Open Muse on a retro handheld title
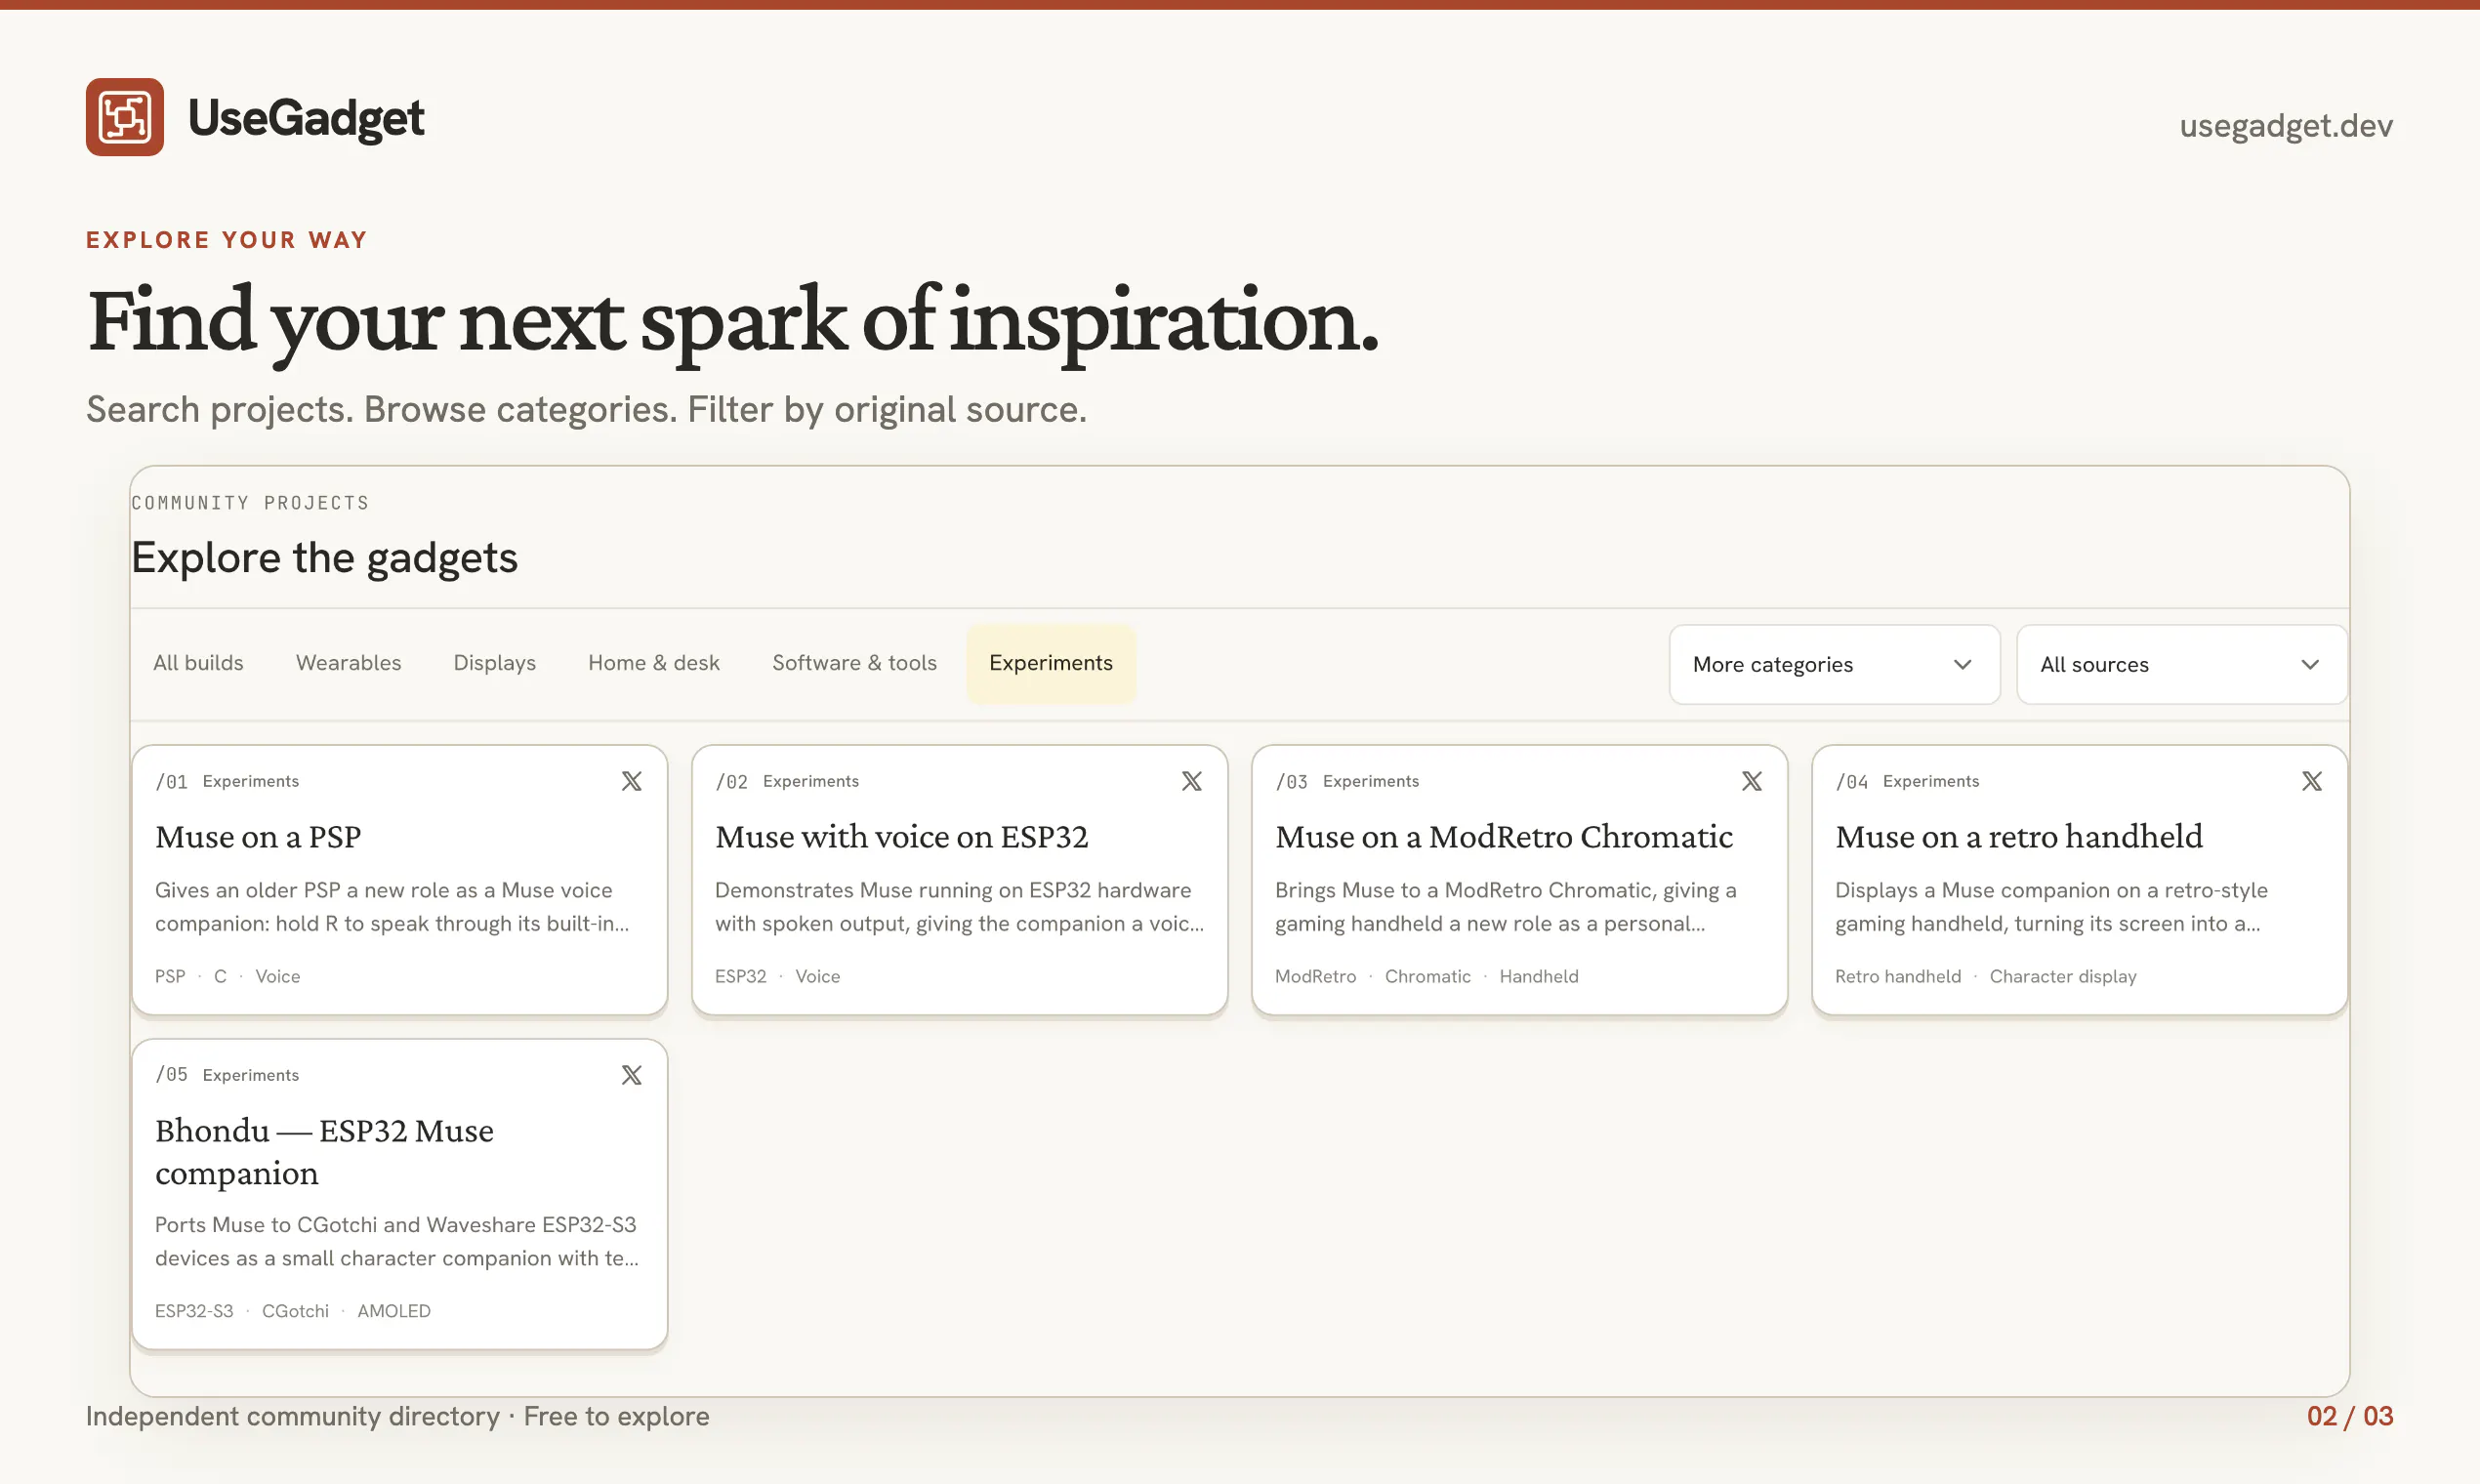 (2019, 836)
